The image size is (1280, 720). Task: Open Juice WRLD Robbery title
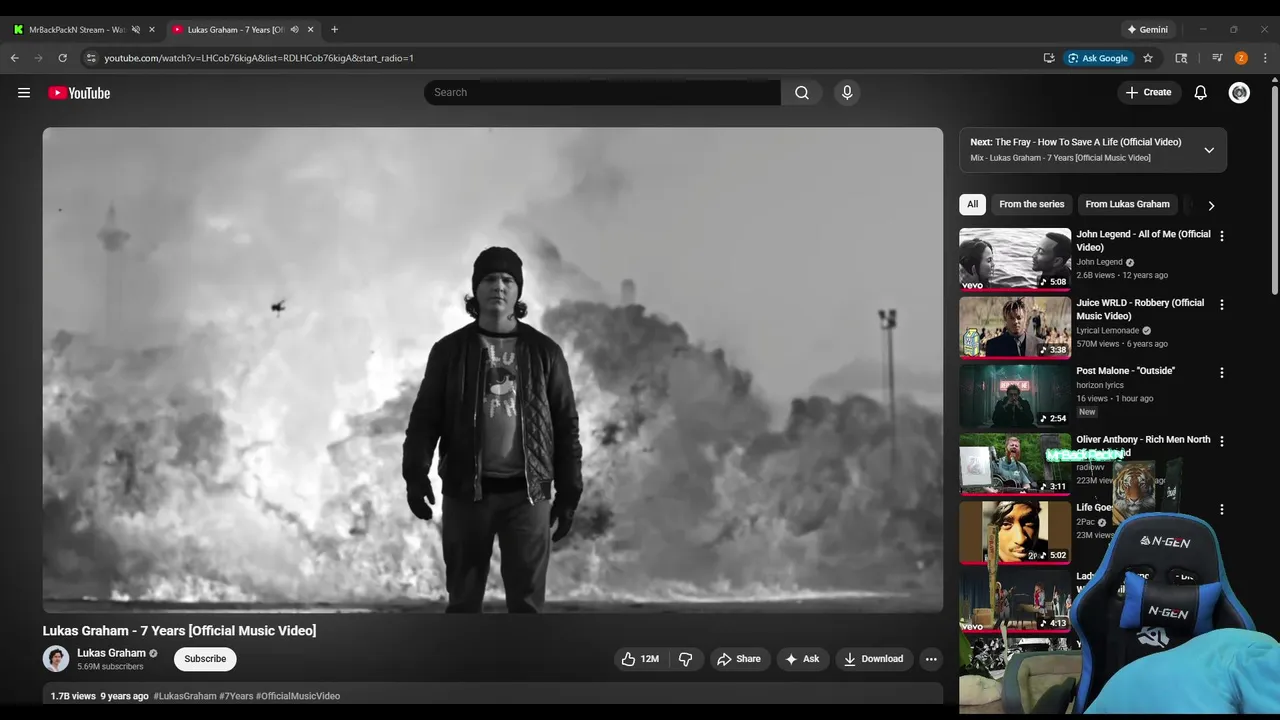1140,309
